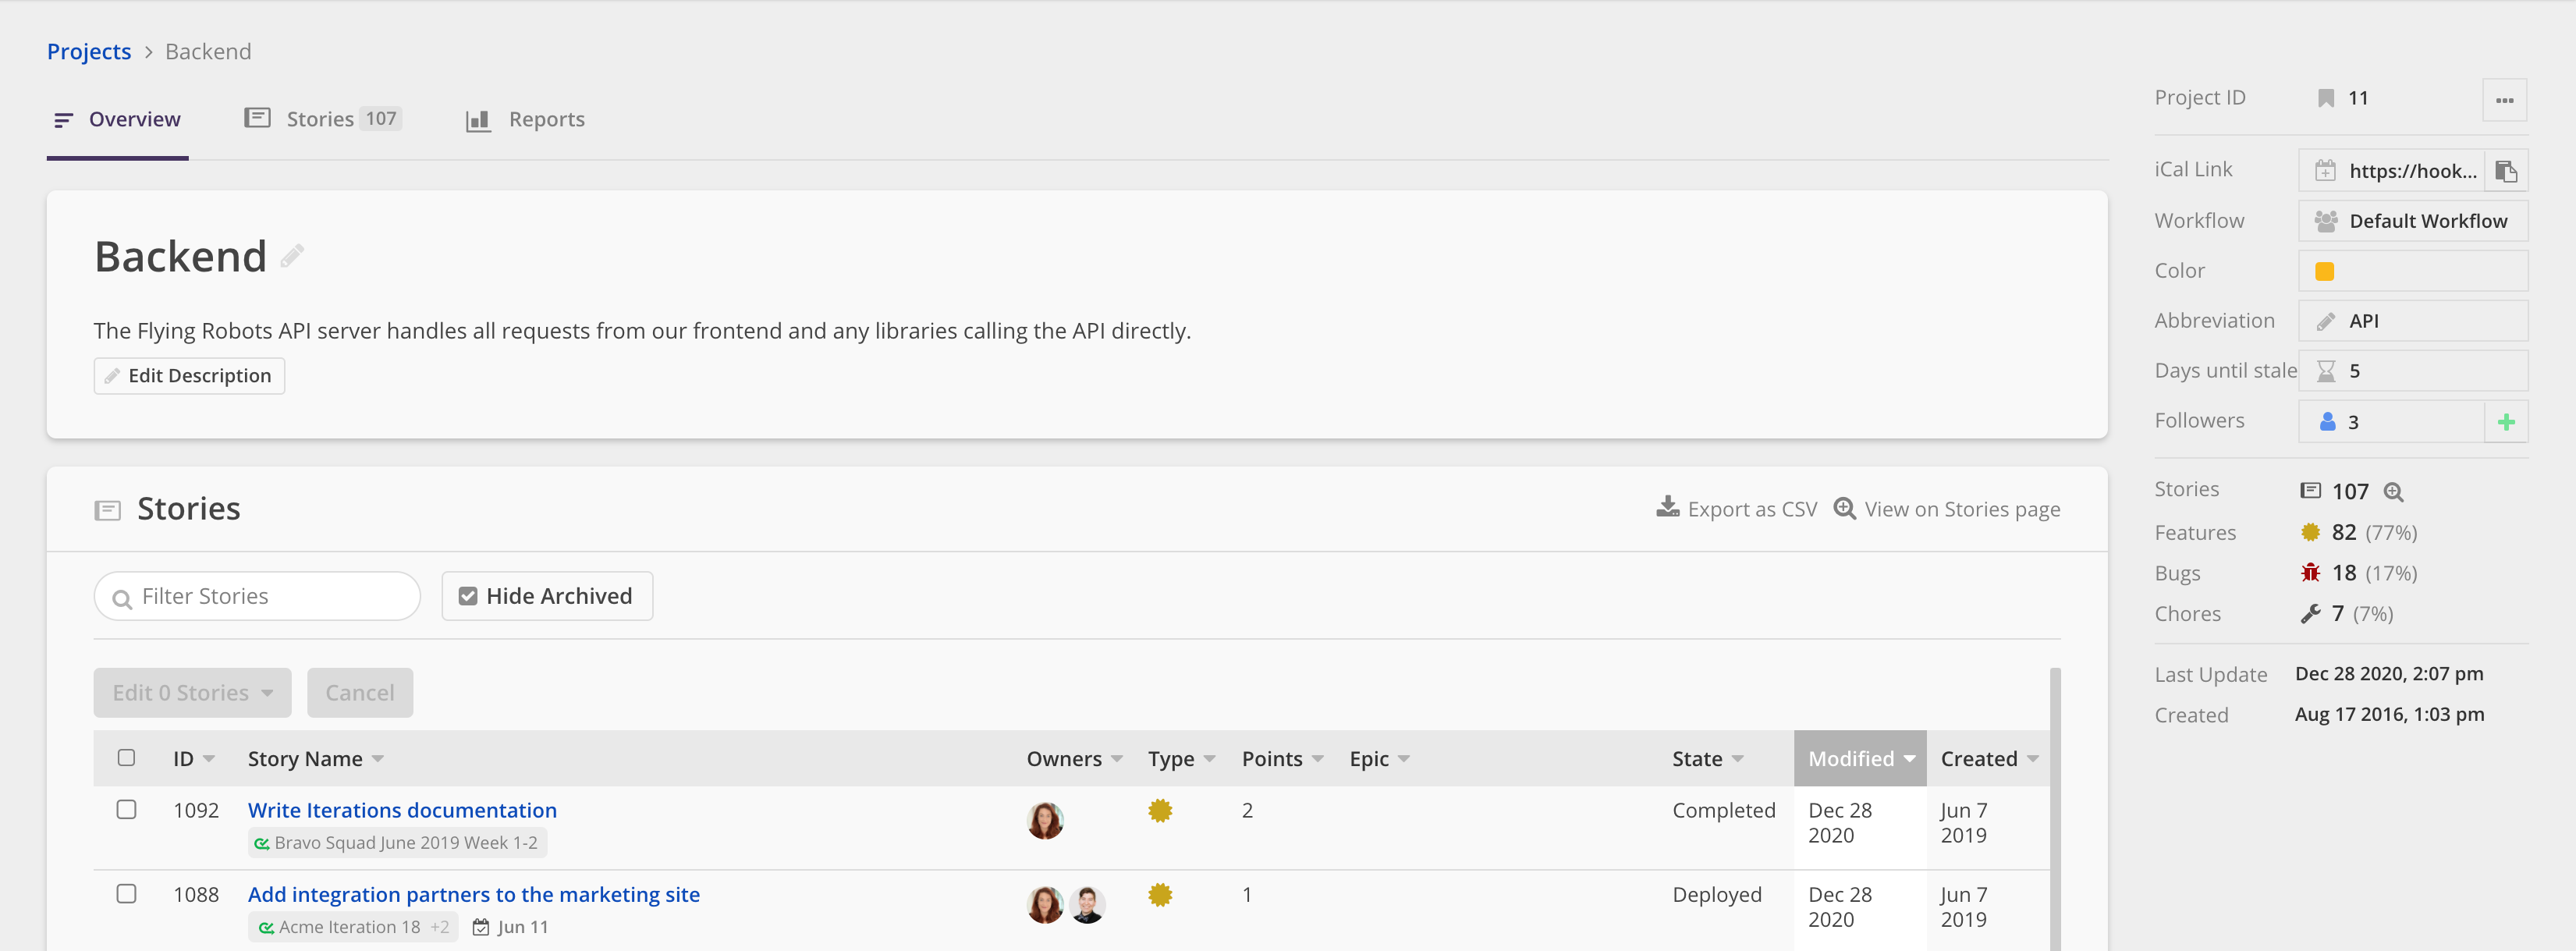Viewport: 2576px width, 951px height.
Task: Click the +2 more iterations badge
Action: tap(440, 927)
